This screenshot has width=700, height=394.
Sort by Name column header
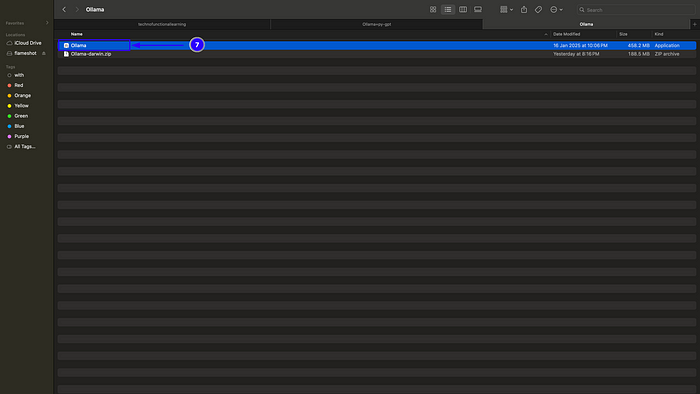77,34
